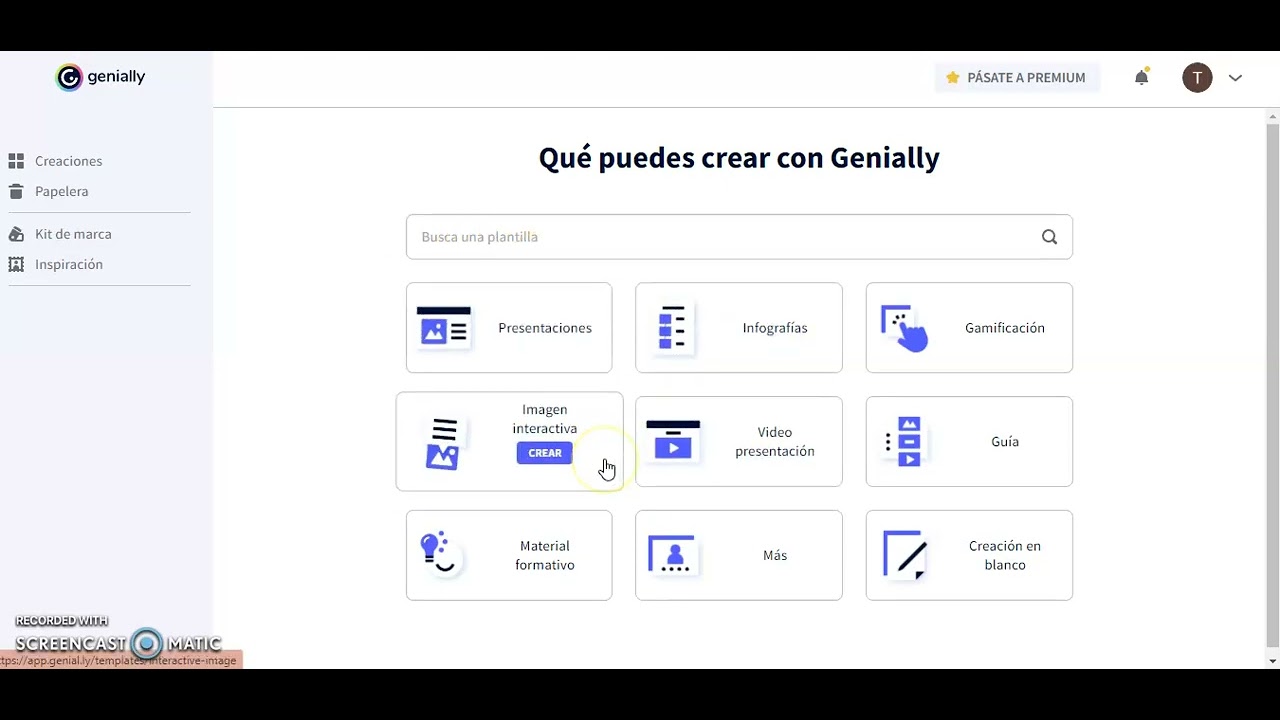
Task: Click the CREAR button
Action: (x=545, y=453)
